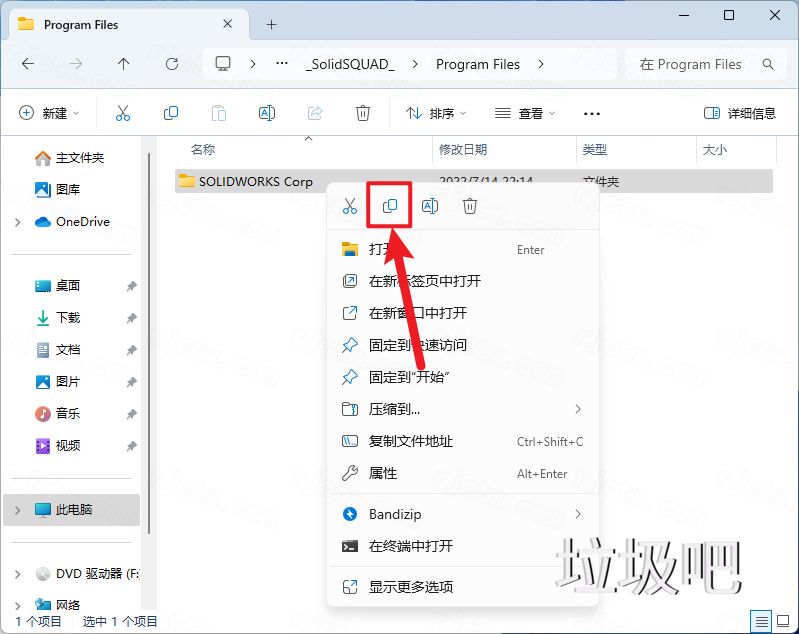
Task: Open chevron after _SolidSQUAD_ breadcrumb
Action: click(415, 64)
